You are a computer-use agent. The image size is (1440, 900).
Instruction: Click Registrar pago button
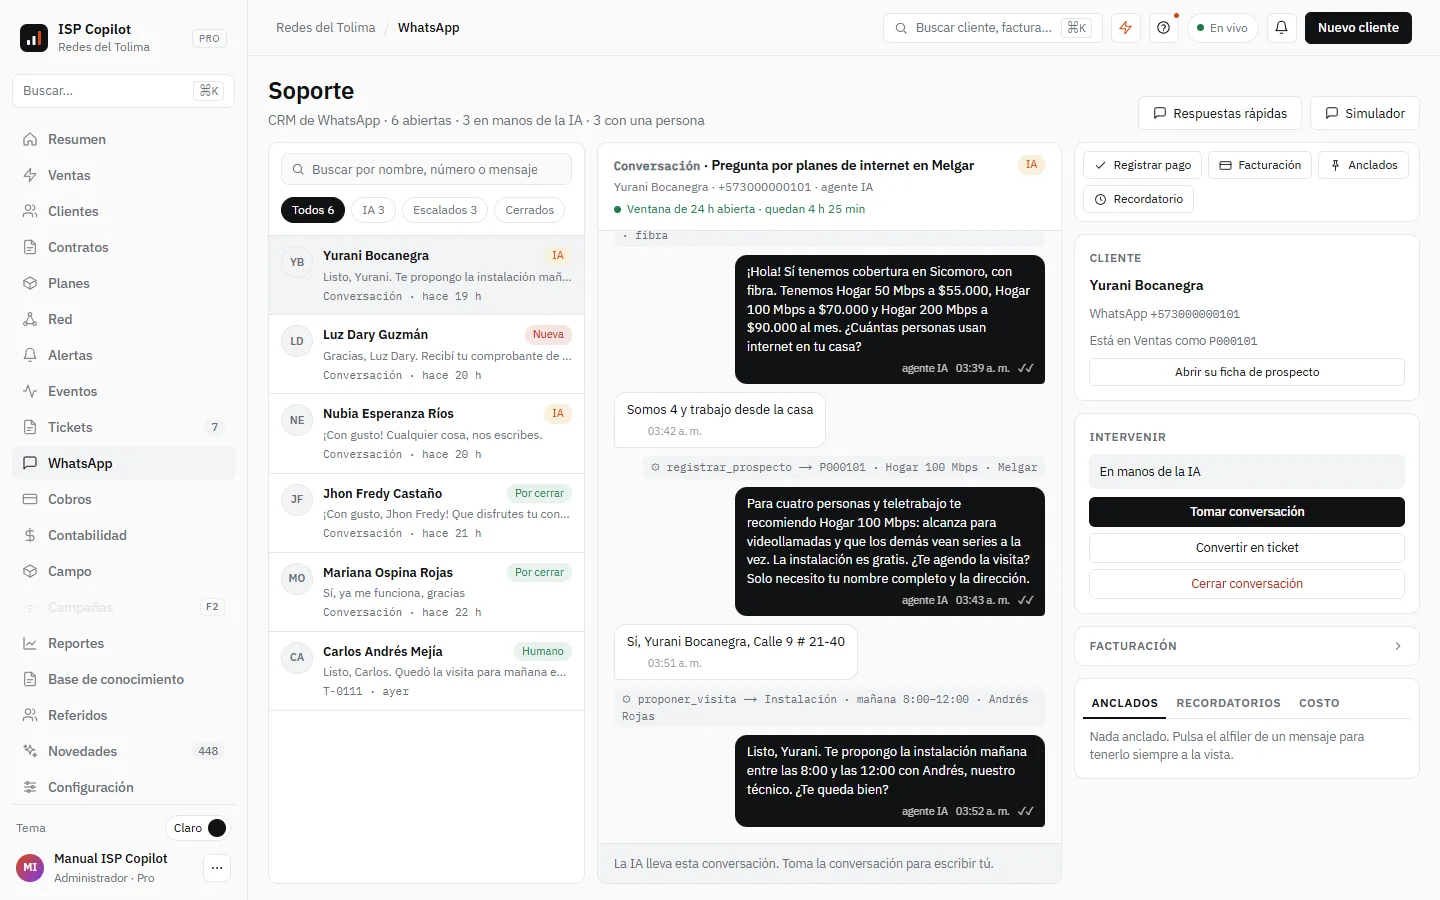[1142, 165]
